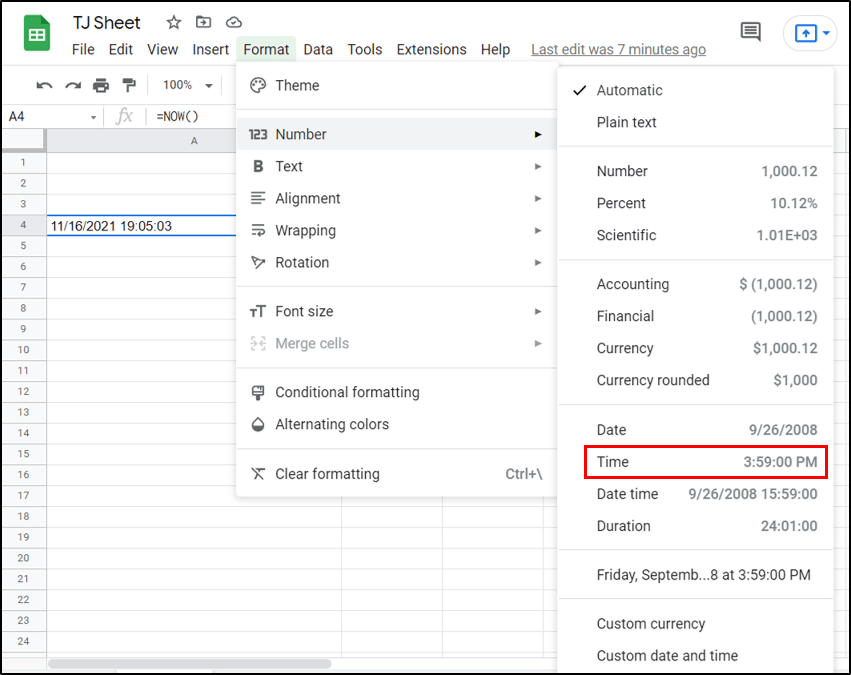Click the share upload button icon

[x=805, y=33]
